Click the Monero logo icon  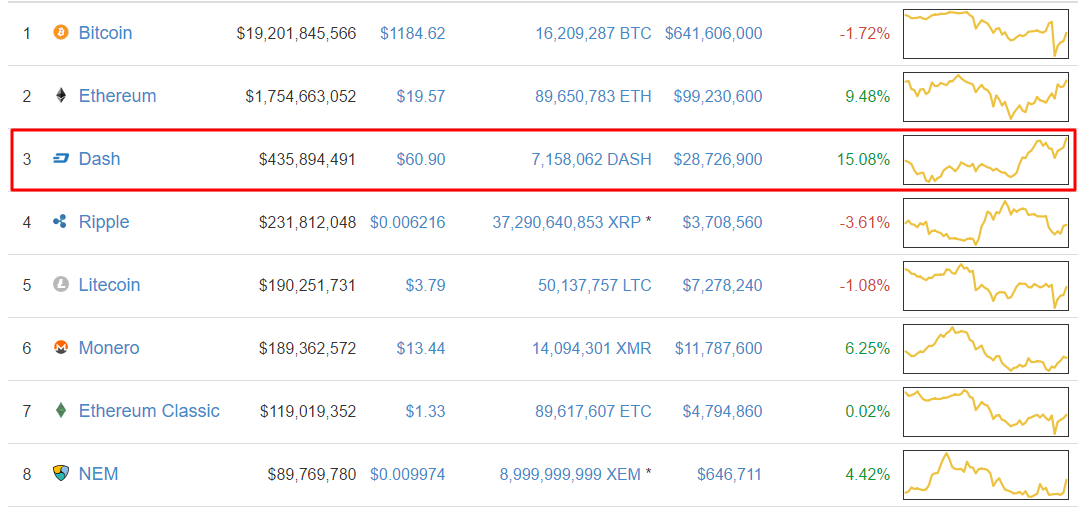tap(61, 348)
